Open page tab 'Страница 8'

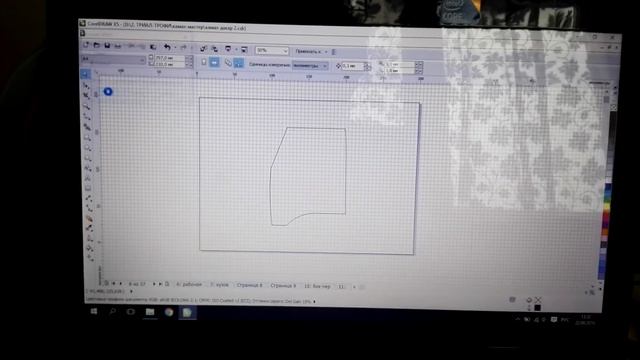coord(249,285)
